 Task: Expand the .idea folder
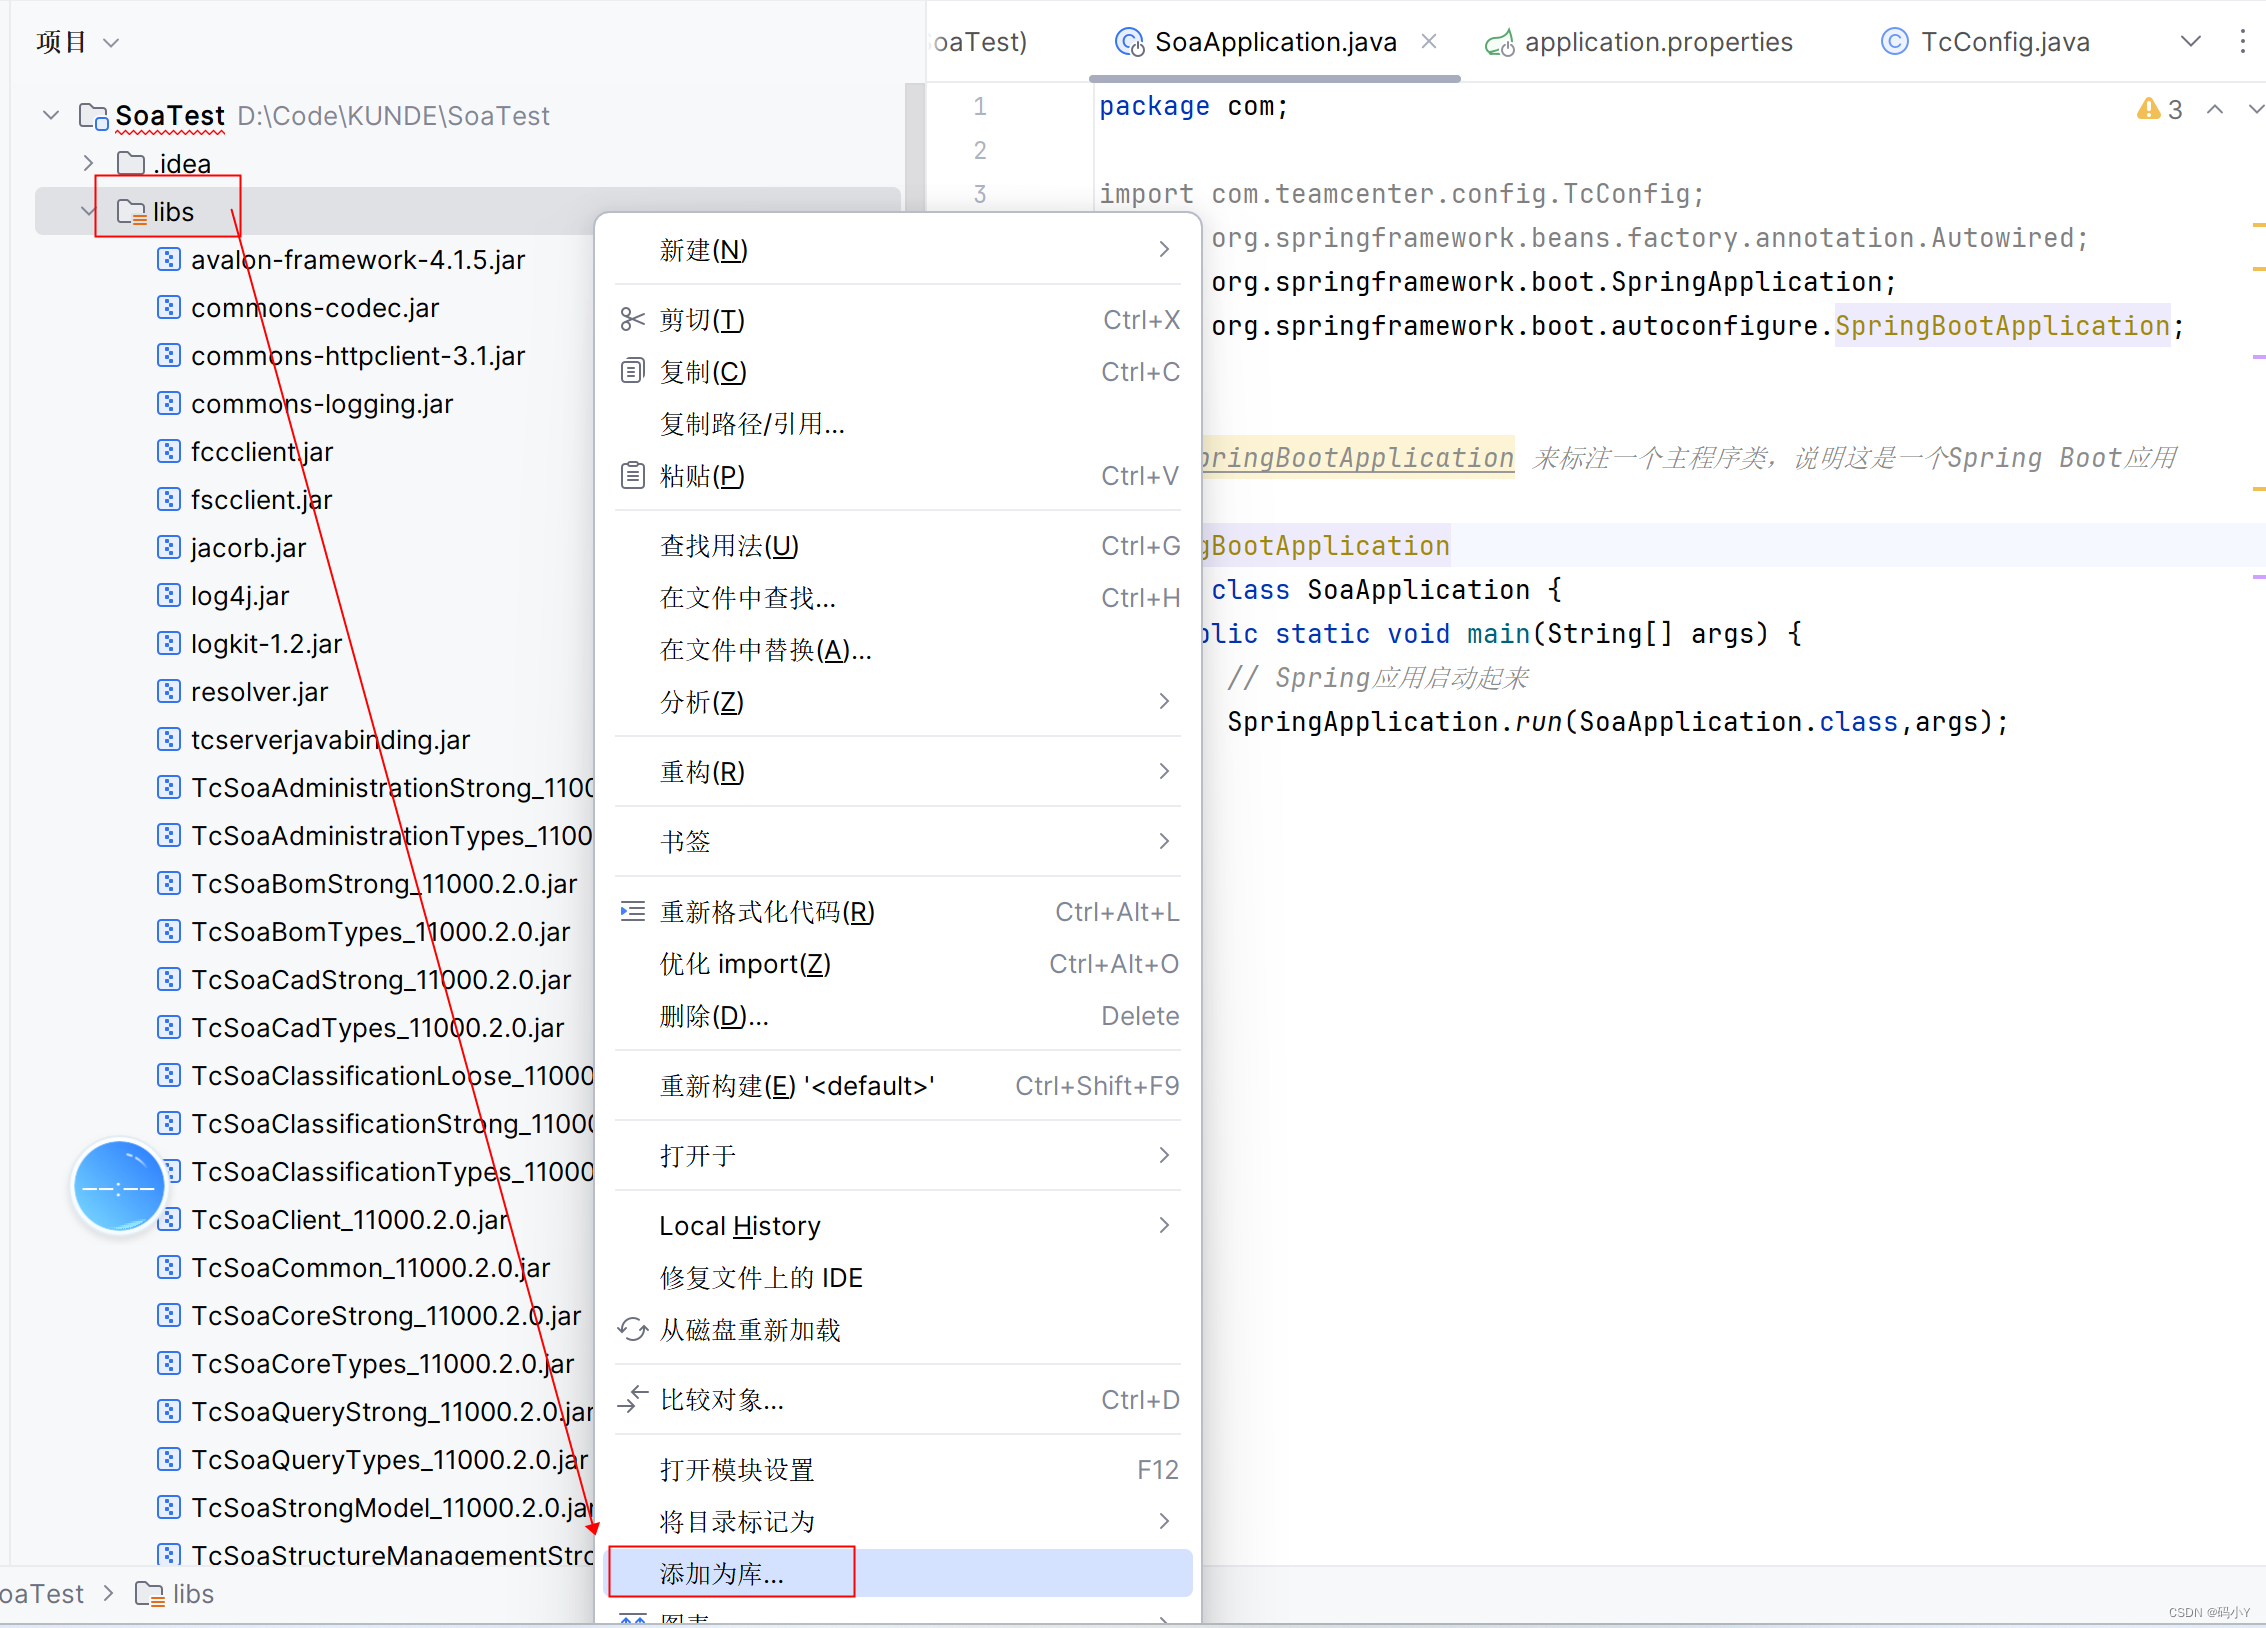(x=87, y=162)
